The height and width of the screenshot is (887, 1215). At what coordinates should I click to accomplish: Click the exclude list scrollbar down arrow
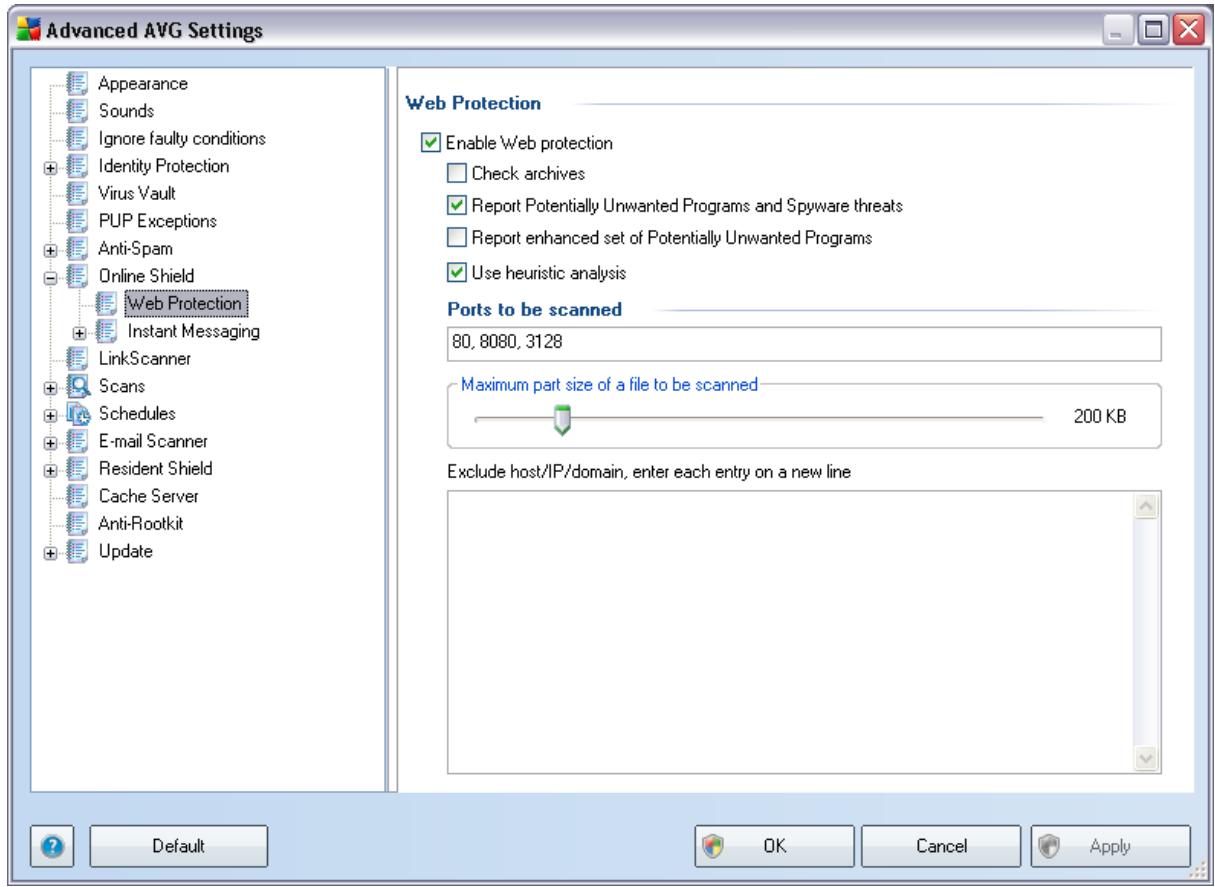coord(1148,760)
